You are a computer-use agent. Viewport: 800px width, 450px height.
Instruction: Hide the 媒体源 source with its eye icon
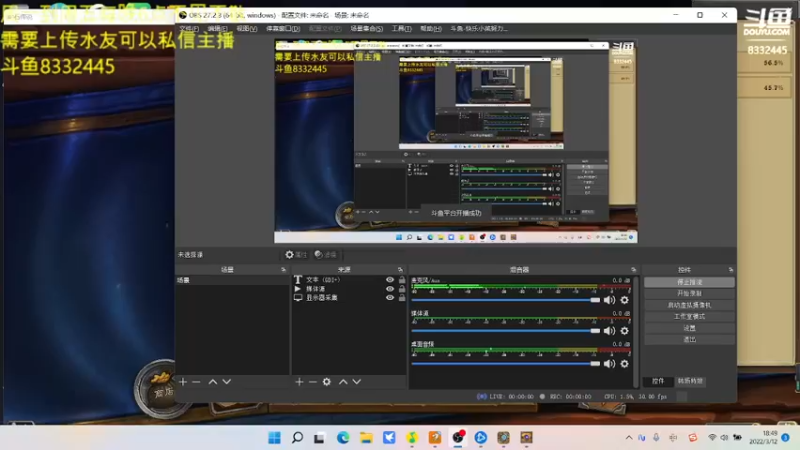click(390, 289)
